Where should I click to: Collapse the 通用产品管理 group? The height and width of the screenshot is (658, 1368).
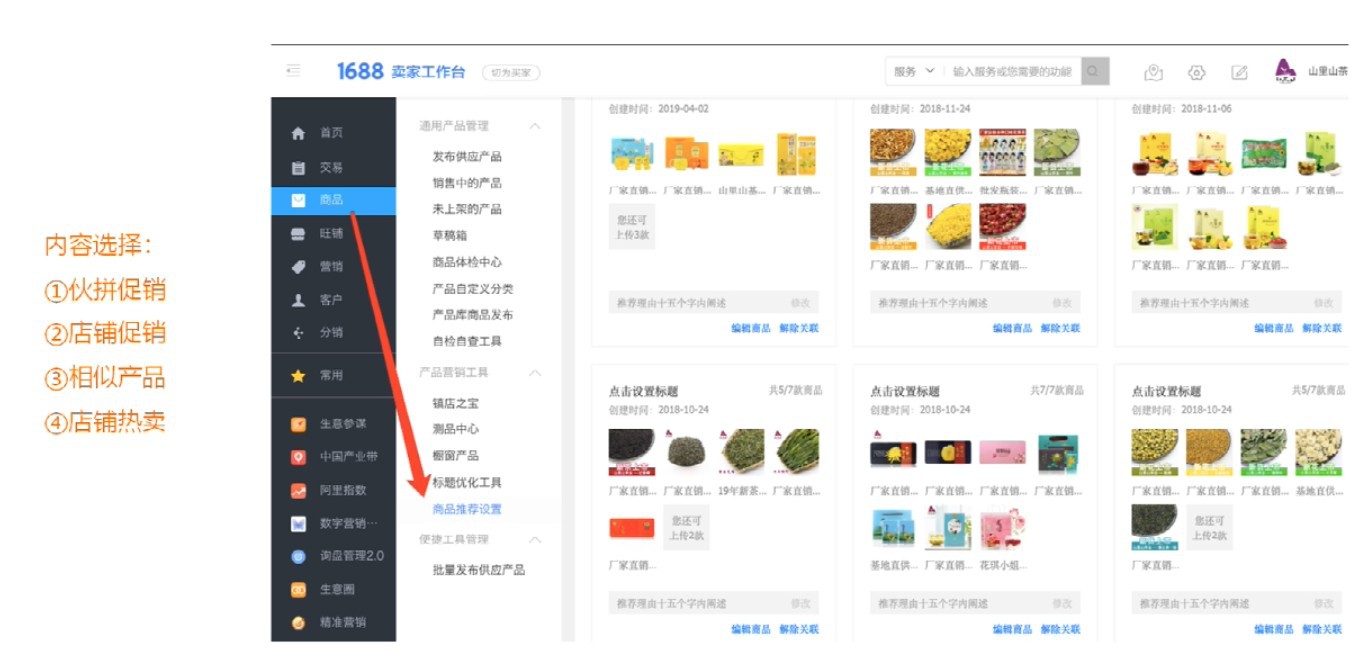535,126
